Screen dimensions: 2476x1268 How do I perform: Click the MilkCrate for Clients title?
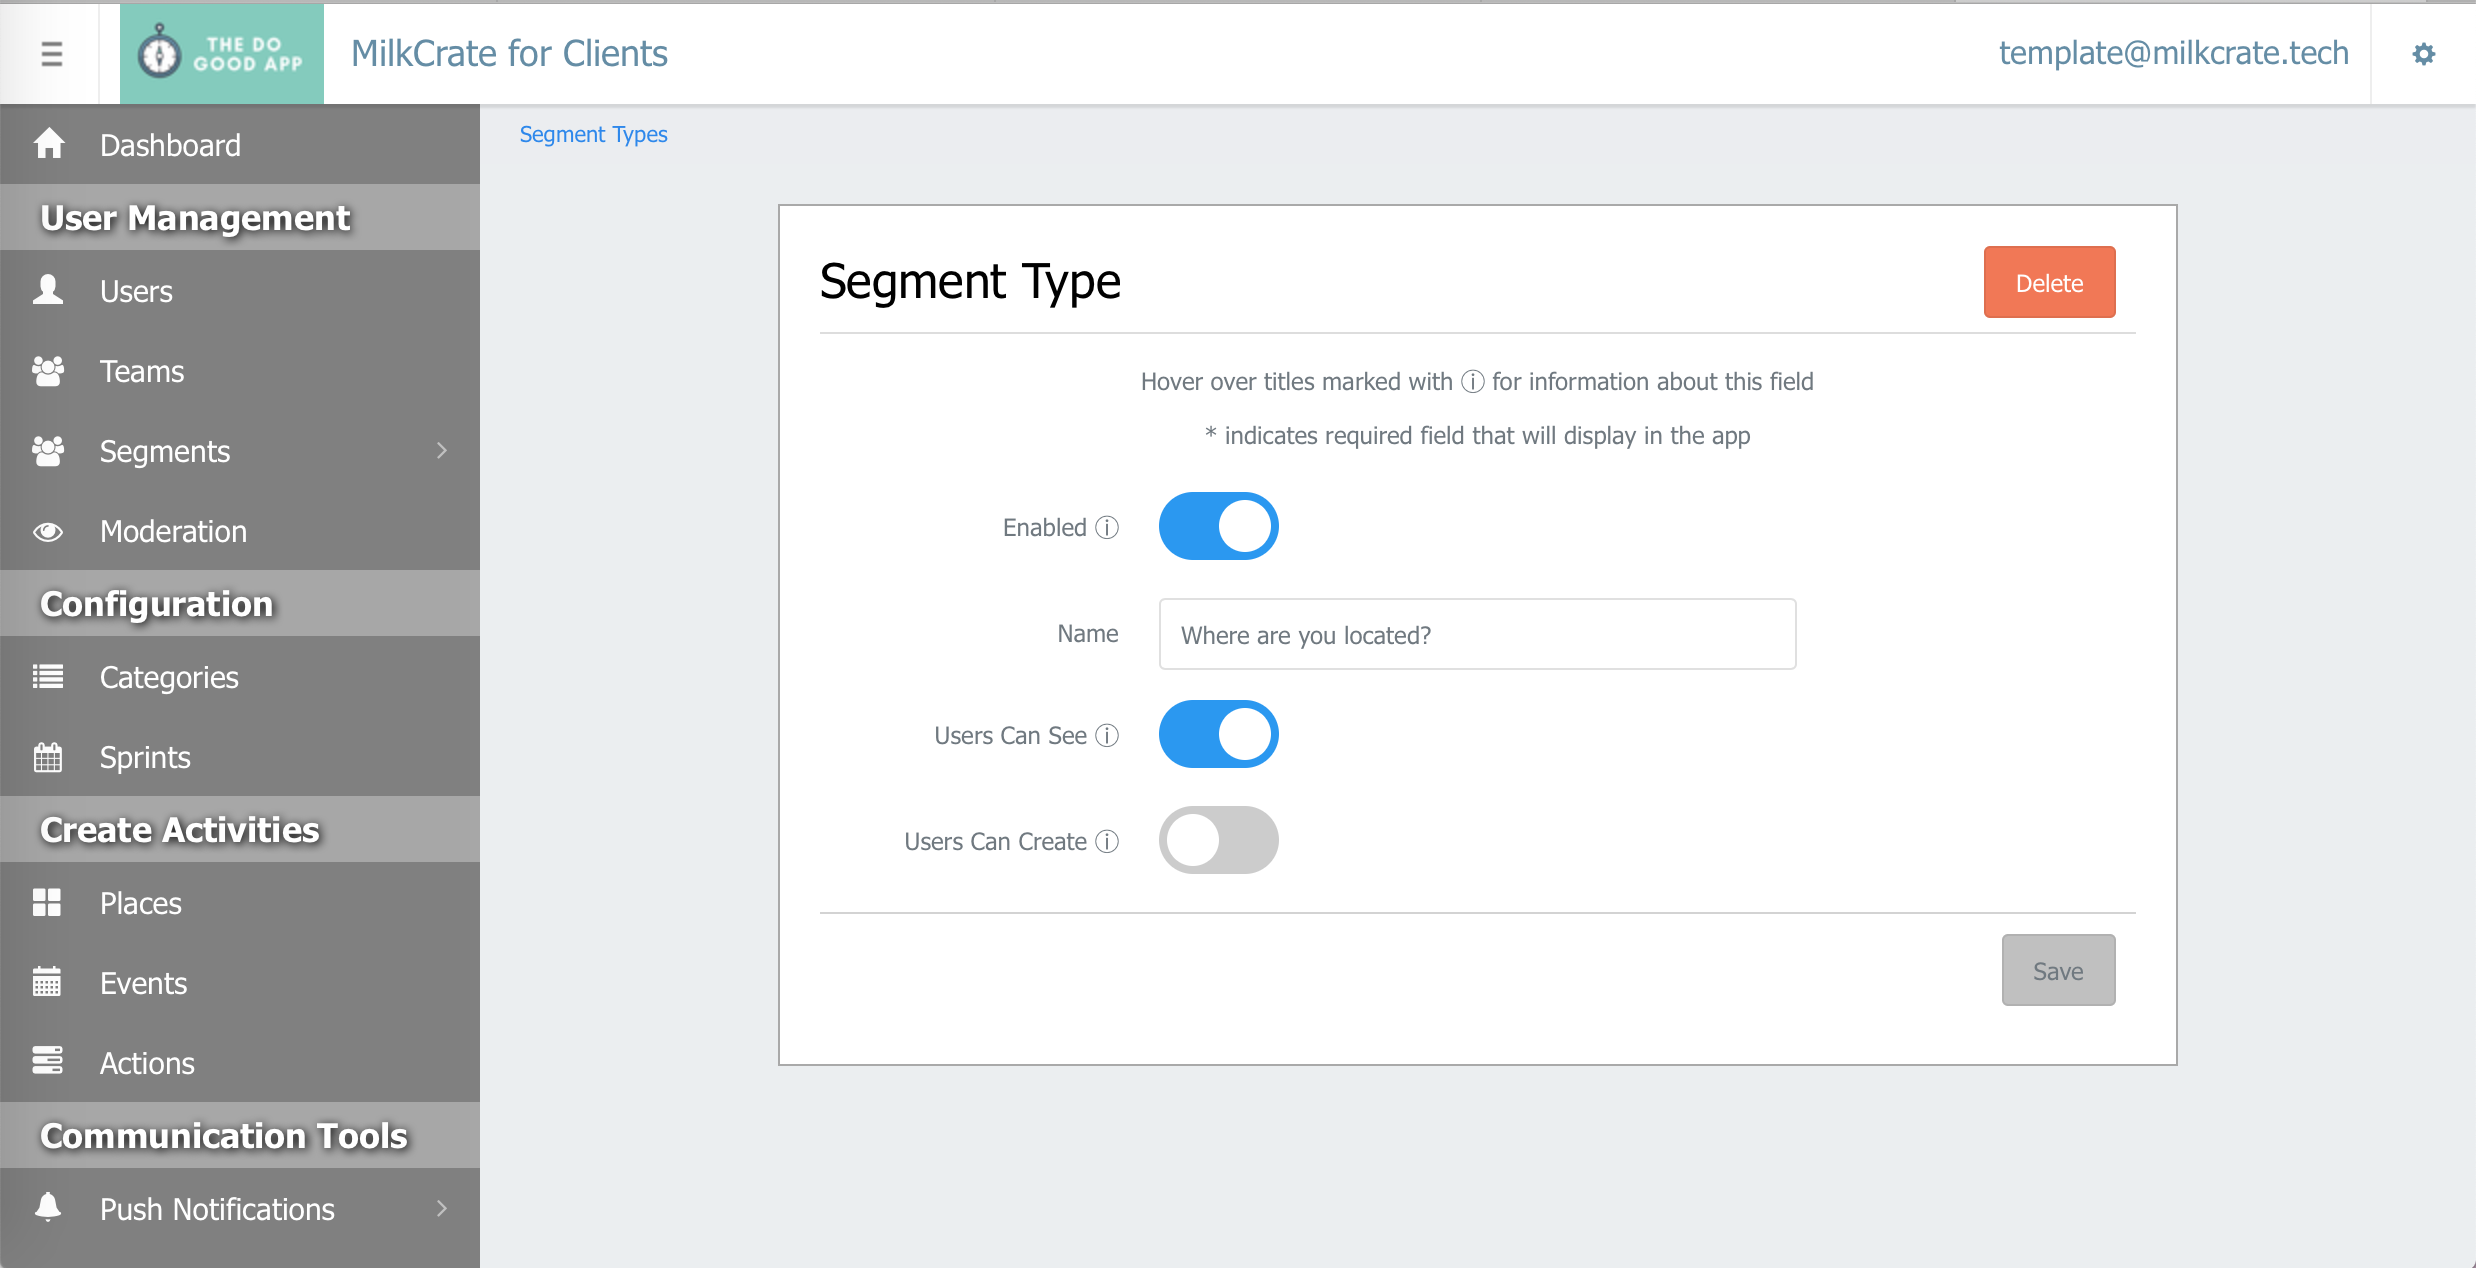tap(509, 53)
